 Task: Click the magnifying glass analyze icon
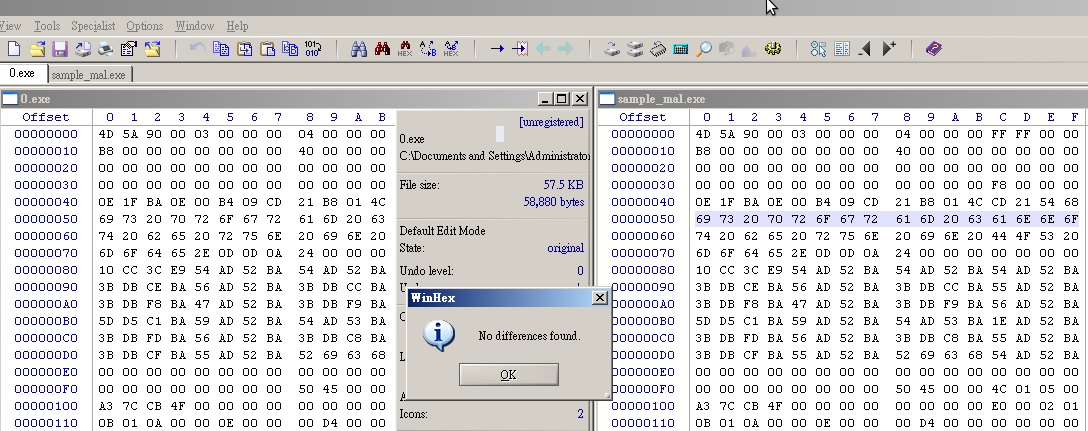click(704, 48)
